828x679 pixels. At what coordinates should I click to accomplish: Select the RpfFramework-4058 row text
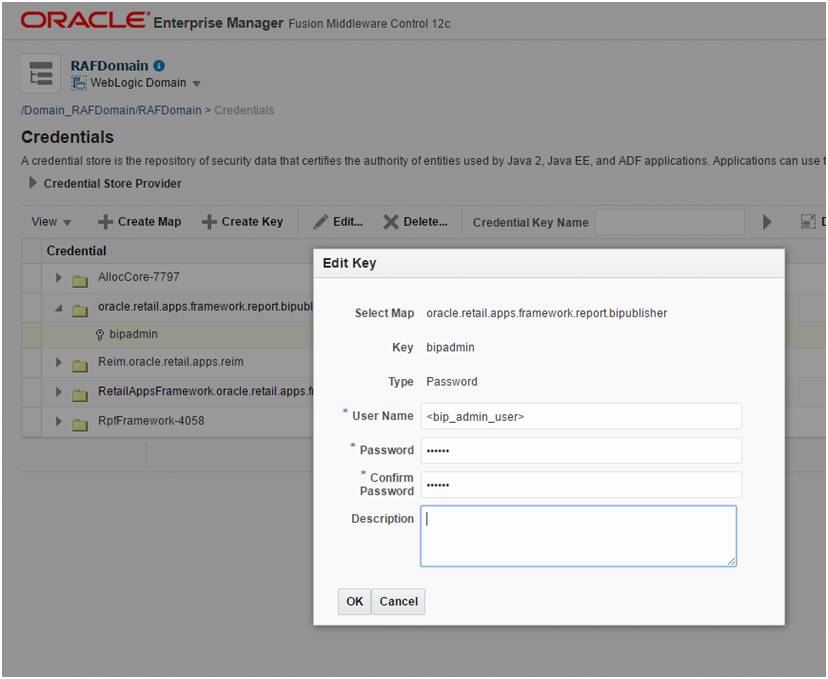151,421
